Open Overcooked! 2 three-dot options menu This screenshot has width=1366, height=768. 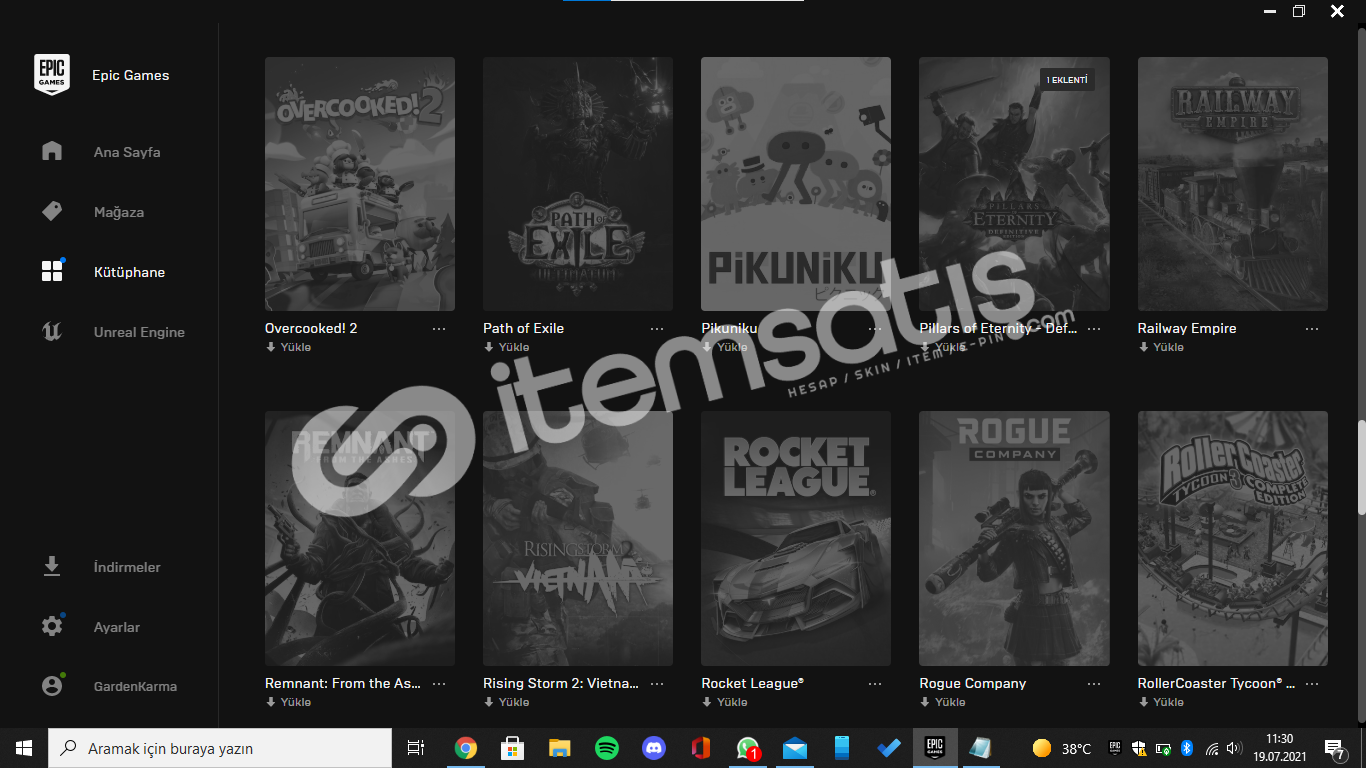[x=439, y=329]
